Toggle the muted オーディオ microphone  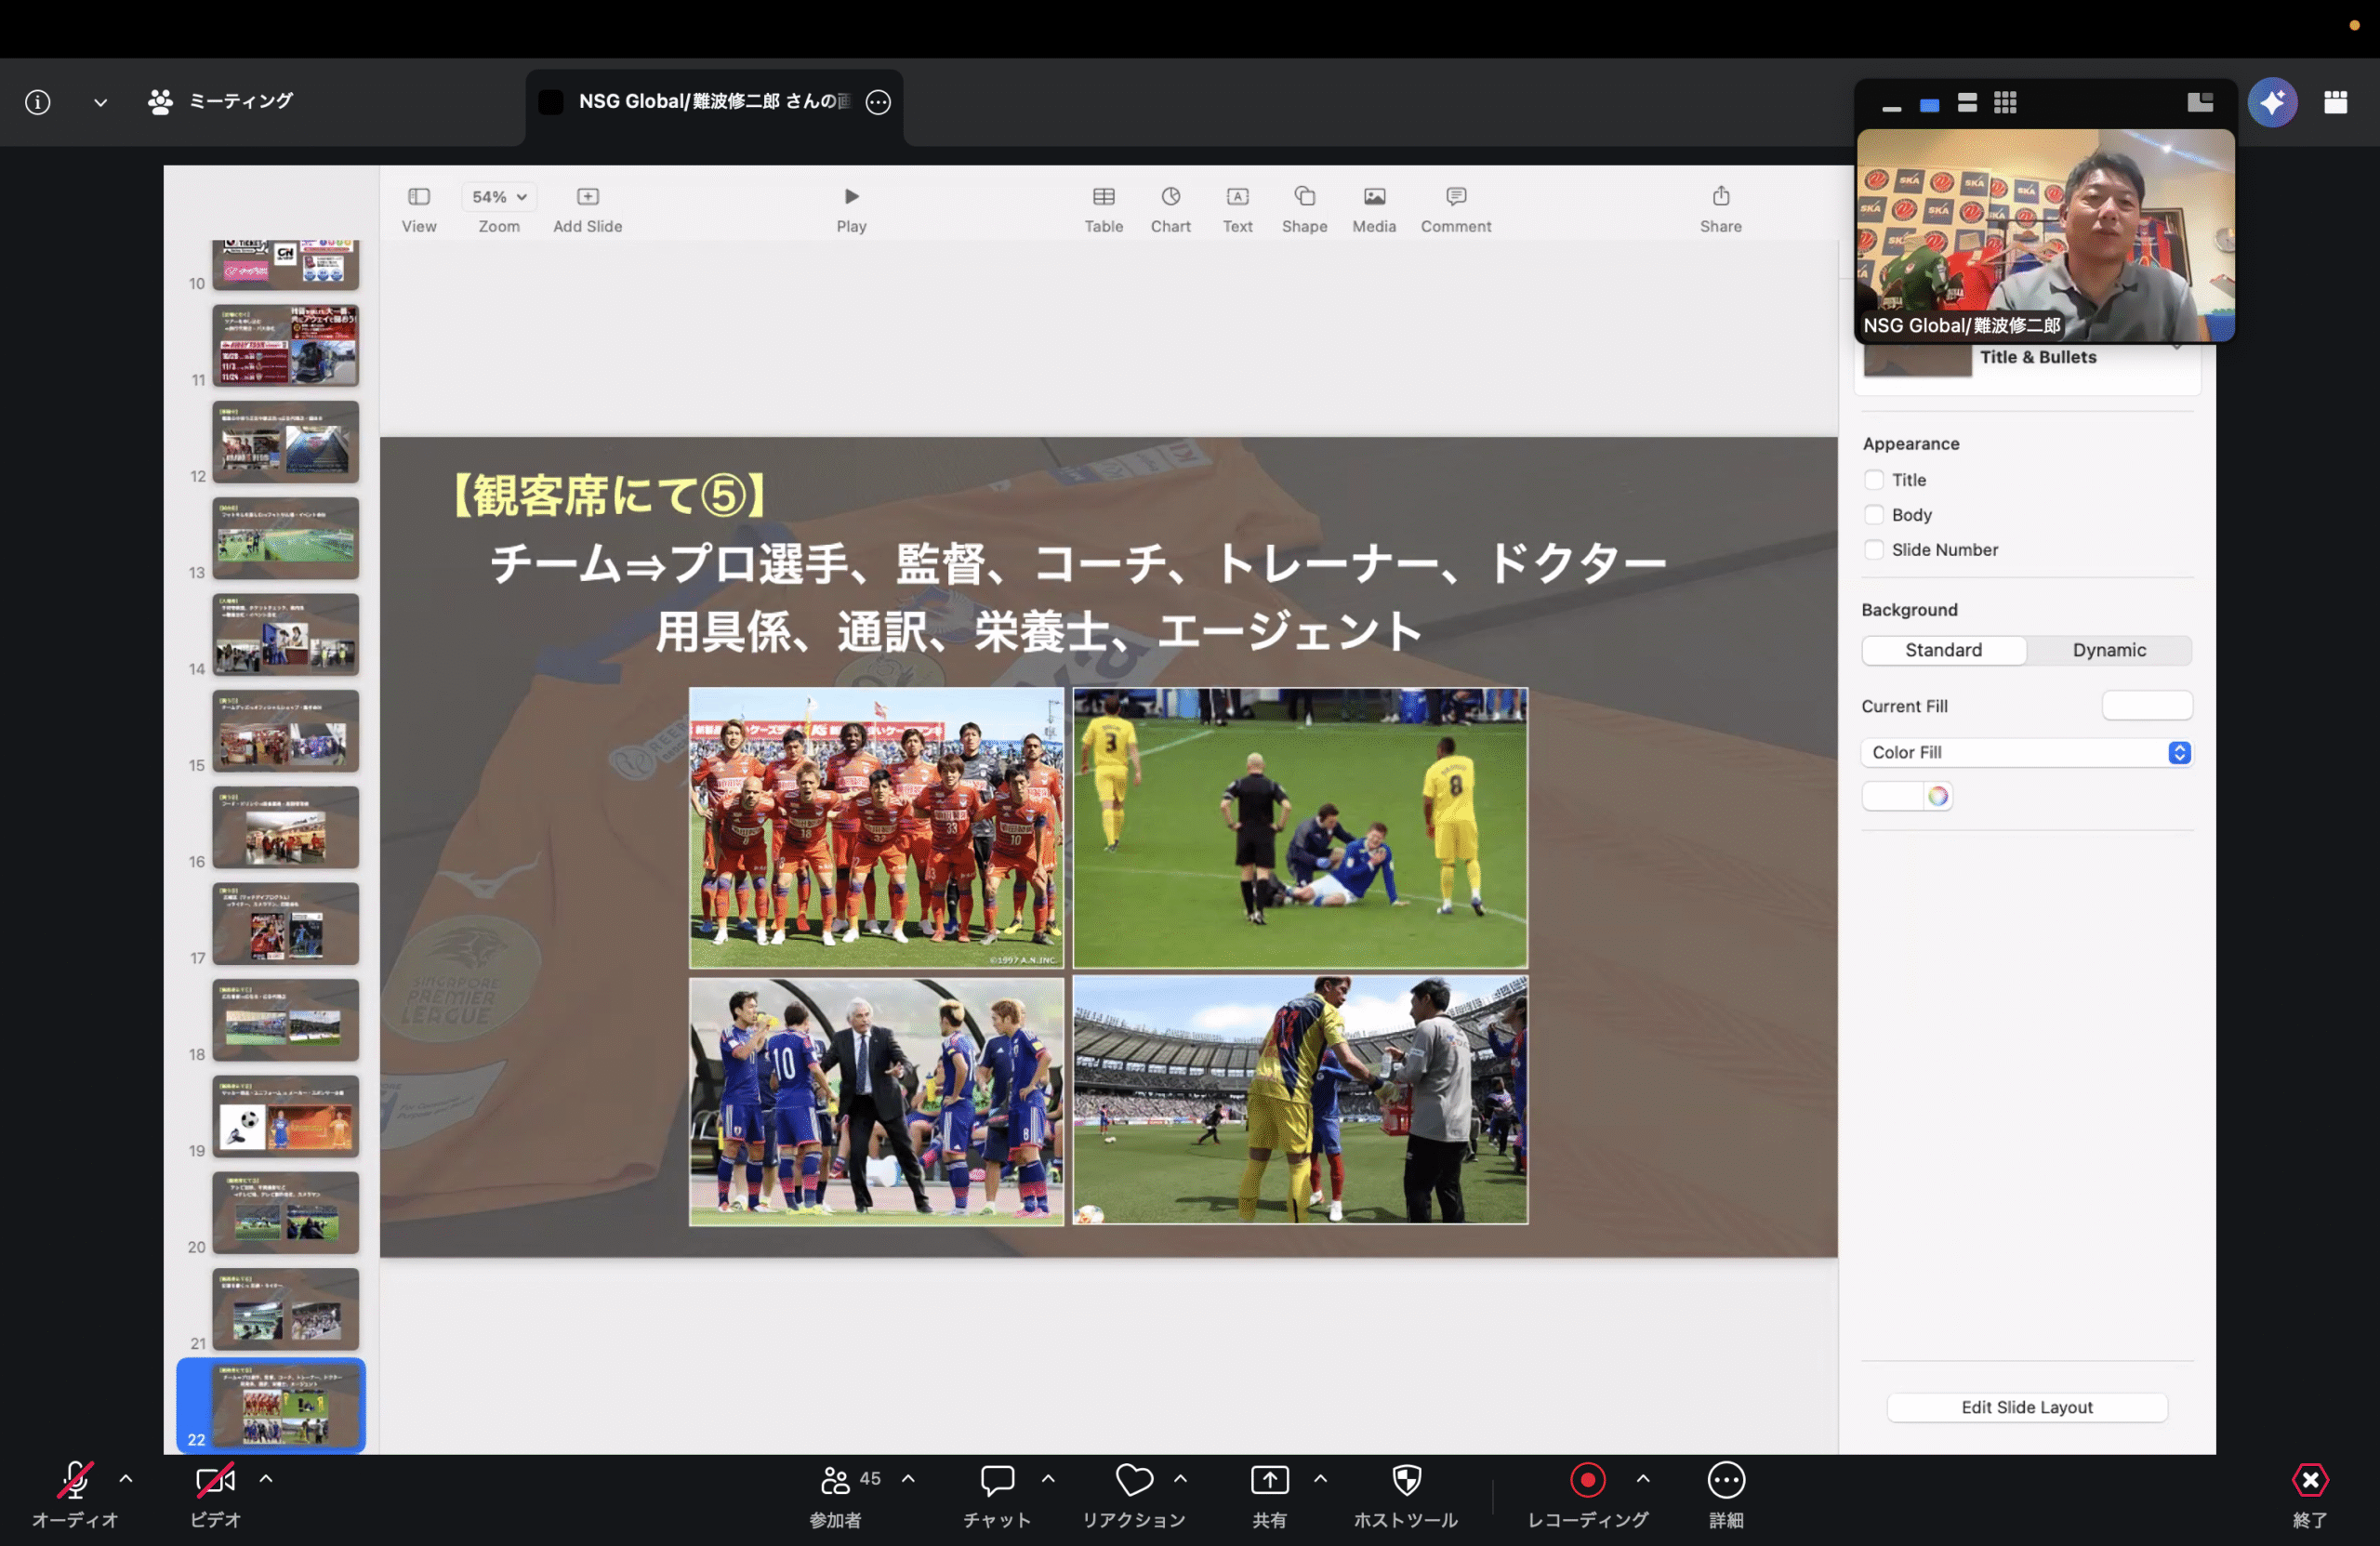point(75,1480)
